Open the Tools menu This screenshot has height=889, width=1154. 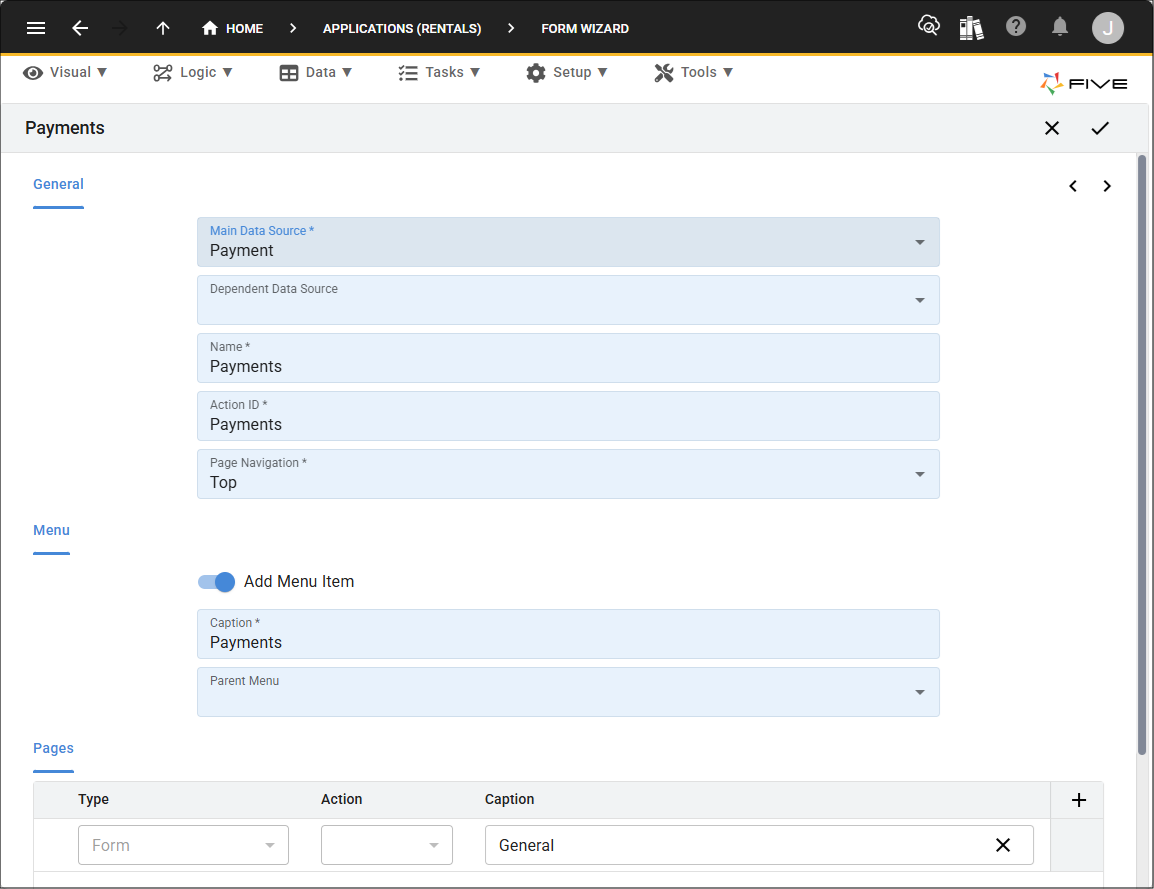coord(693,72)
